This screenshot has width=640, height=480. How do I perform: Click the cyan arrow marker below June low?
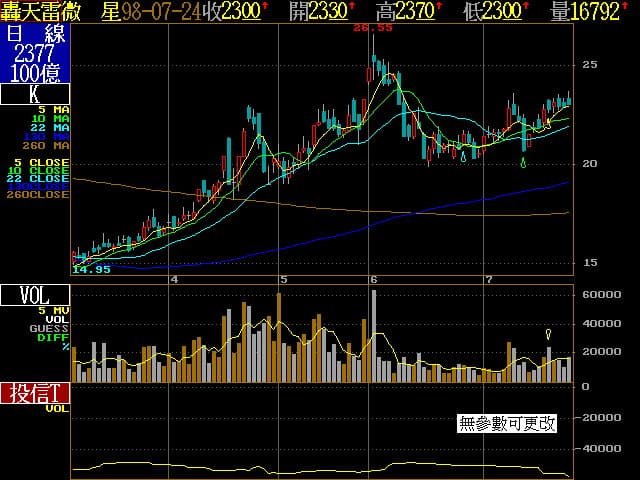point(463,155)
